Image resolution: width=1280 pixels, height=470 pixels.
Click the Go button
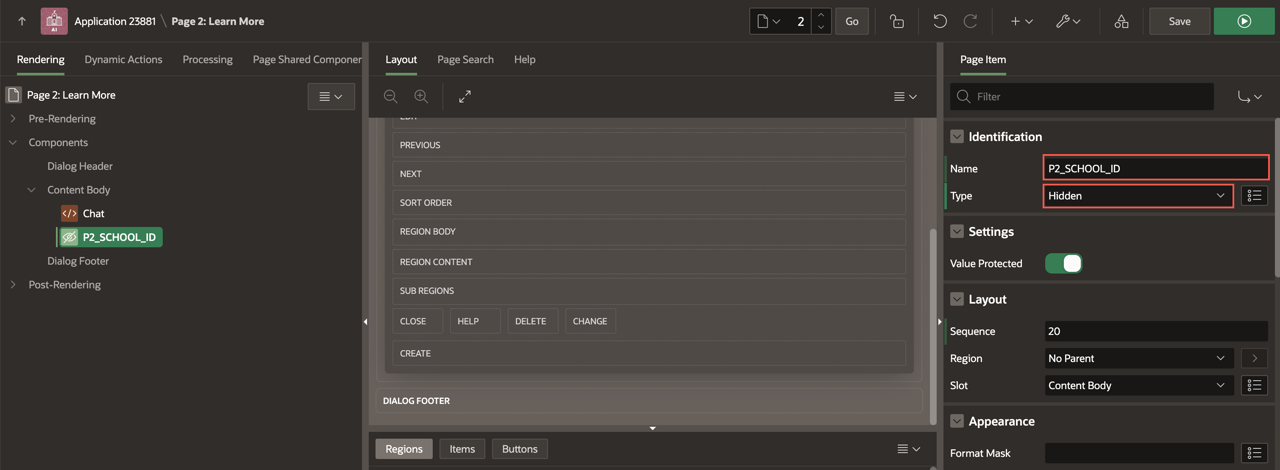(x=851, y=21)
